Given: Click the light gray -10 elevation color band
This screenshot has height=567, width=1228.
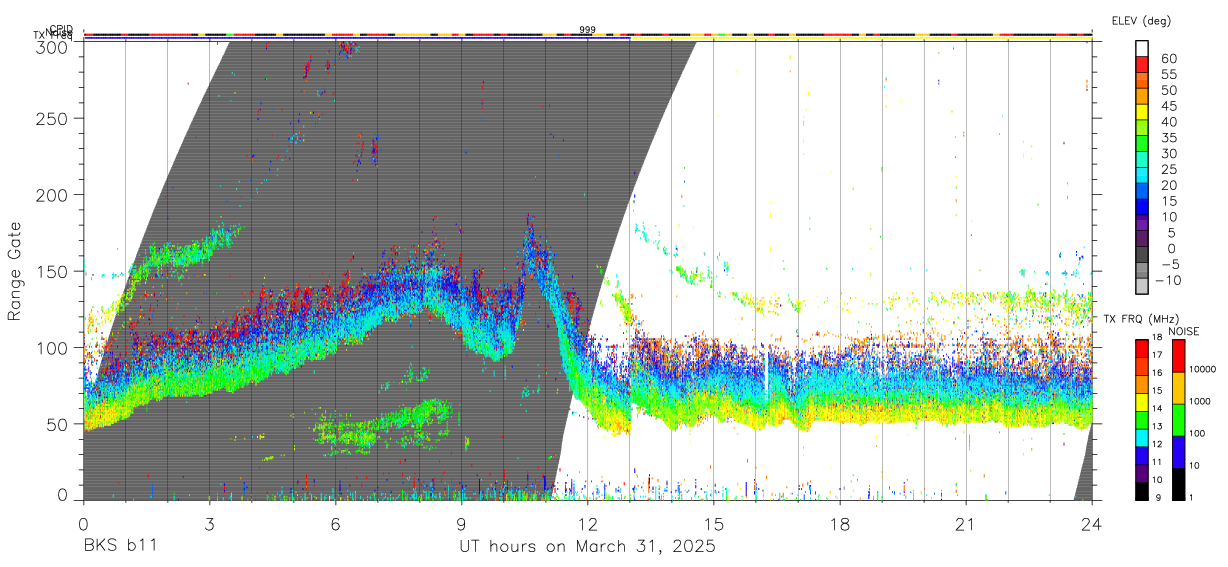Looking at the screenshot, I should point(1142,287).
